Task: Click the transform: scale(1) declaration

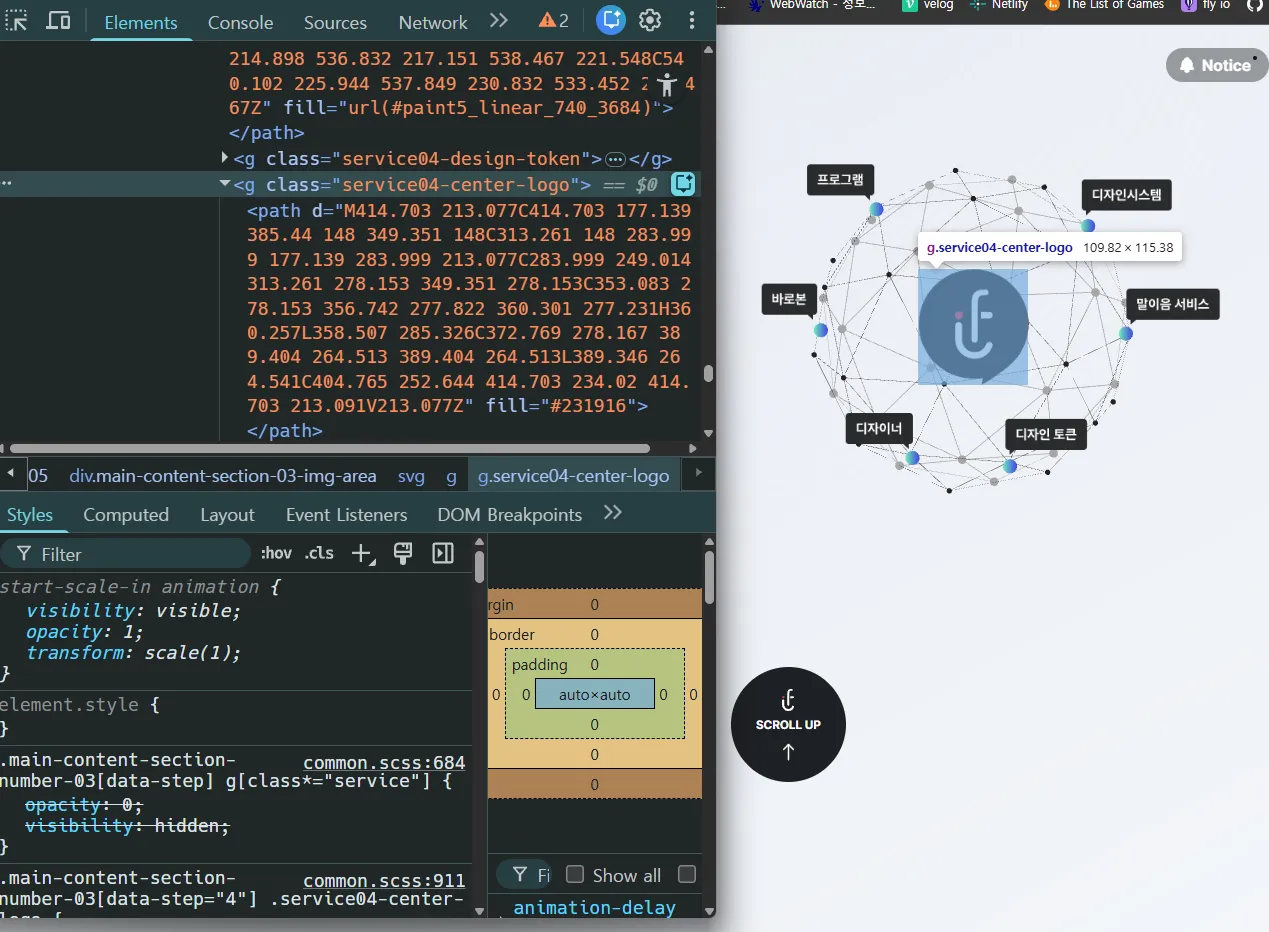Action: [134, 653]
